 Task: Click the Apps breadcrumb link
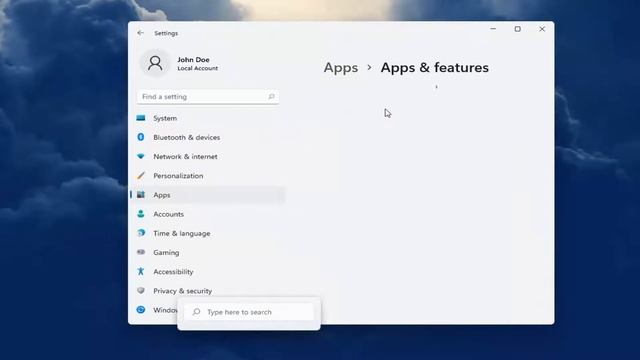pos(341,68)
